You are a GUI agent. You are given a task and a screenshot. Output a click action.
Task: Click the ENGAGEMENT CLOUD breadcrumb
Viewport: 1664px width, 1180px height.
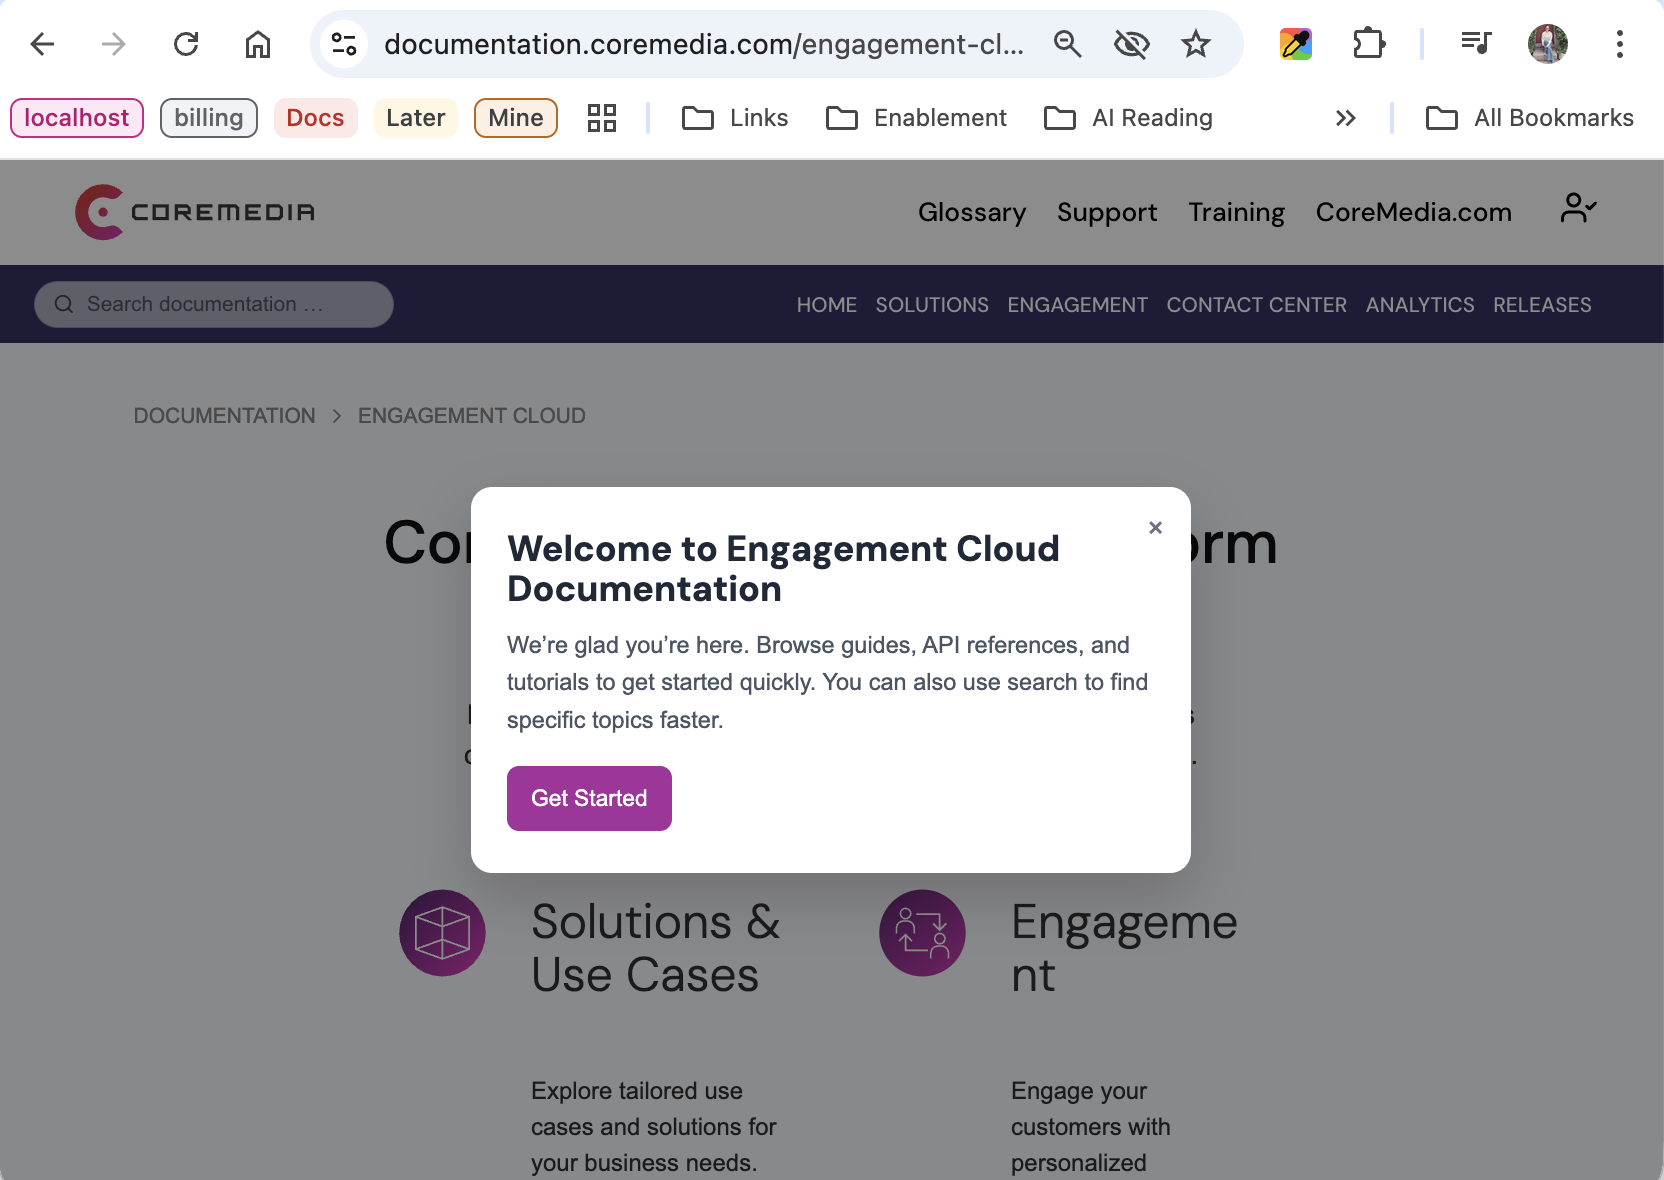(x=472, y=416)
